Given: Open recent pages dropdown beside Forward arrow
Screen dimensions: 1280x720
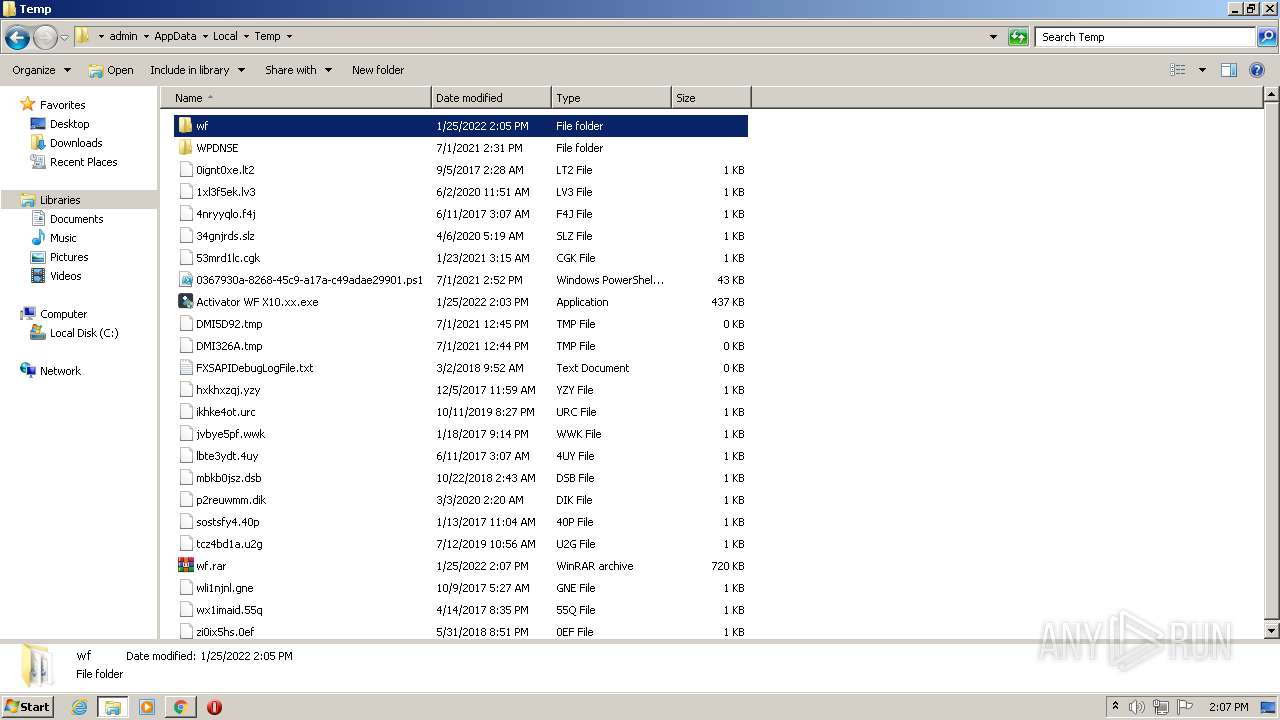Looking at the screenshot, I should [64, 38].
